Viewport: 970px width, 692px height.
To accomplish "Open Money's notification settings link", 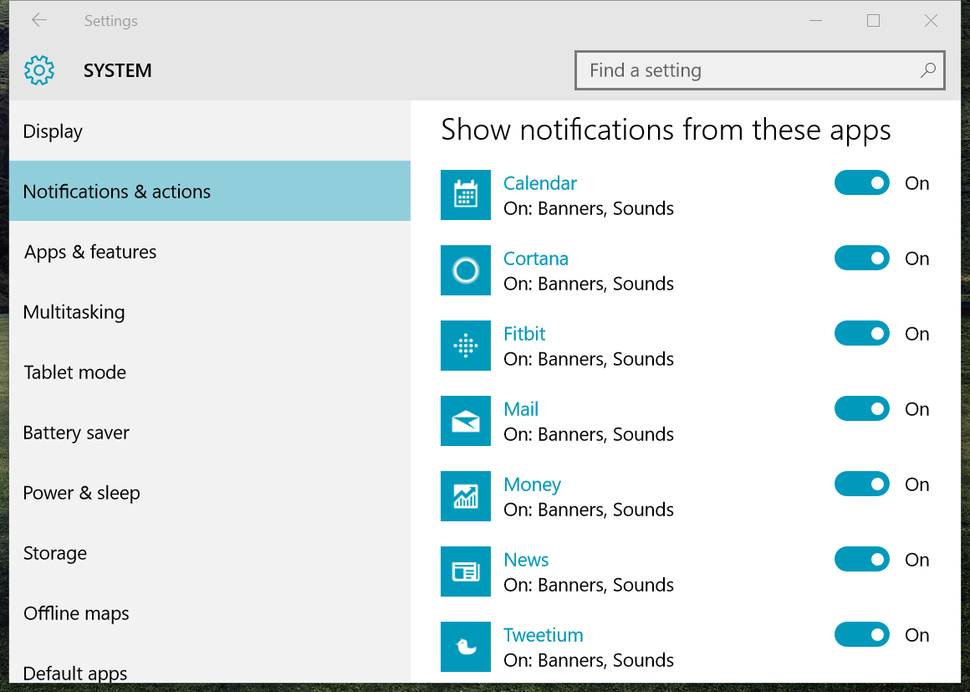I will coord(532,484).
